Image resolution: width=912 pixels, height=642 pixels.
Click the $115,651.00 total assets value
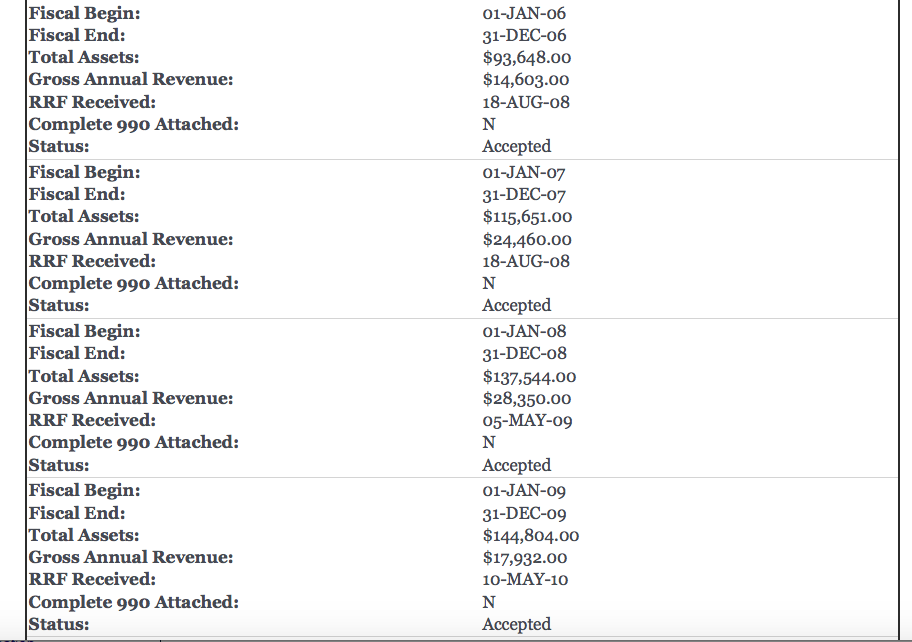point(527,217)
